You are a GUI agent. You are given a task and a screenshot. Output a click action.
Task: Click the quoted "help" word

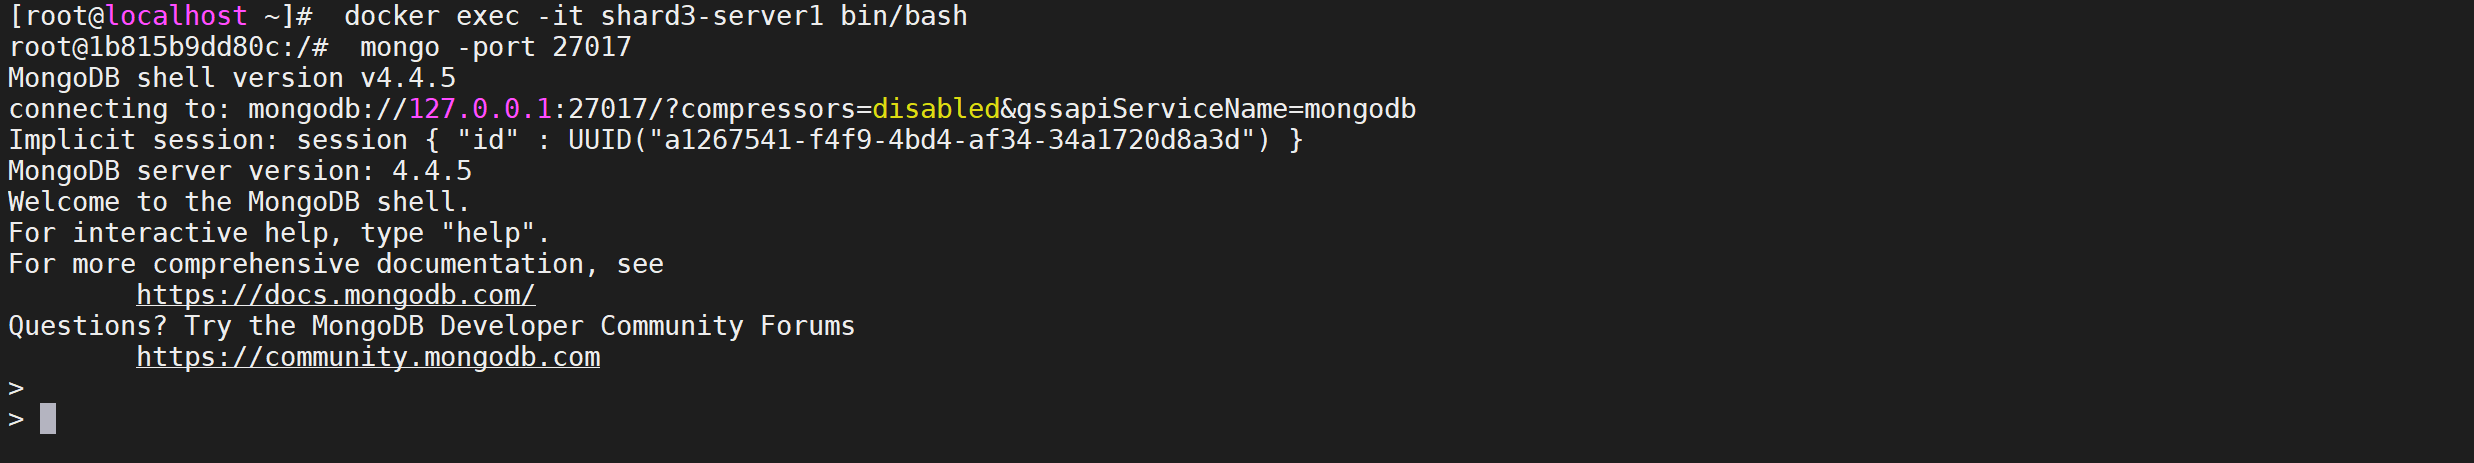[x=488, y=233]
